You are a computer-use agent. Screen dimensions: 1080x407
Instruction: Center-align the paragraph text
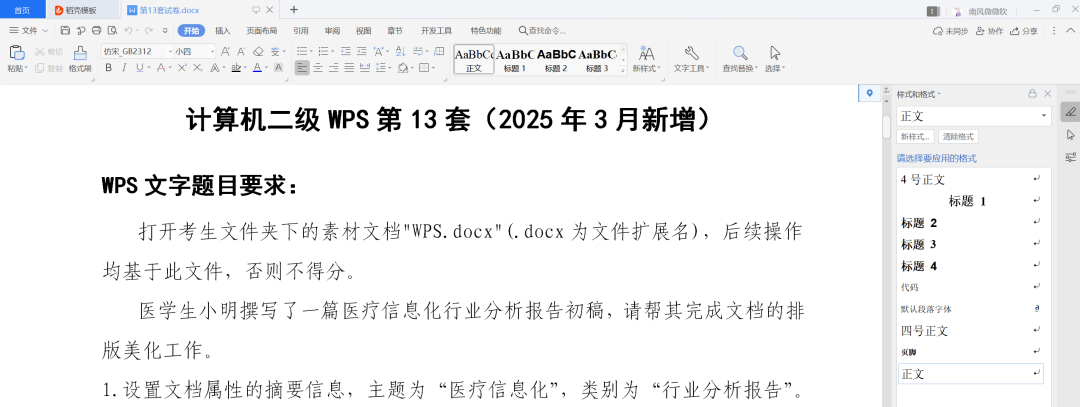pyautogui.click(x=318, y=67)
